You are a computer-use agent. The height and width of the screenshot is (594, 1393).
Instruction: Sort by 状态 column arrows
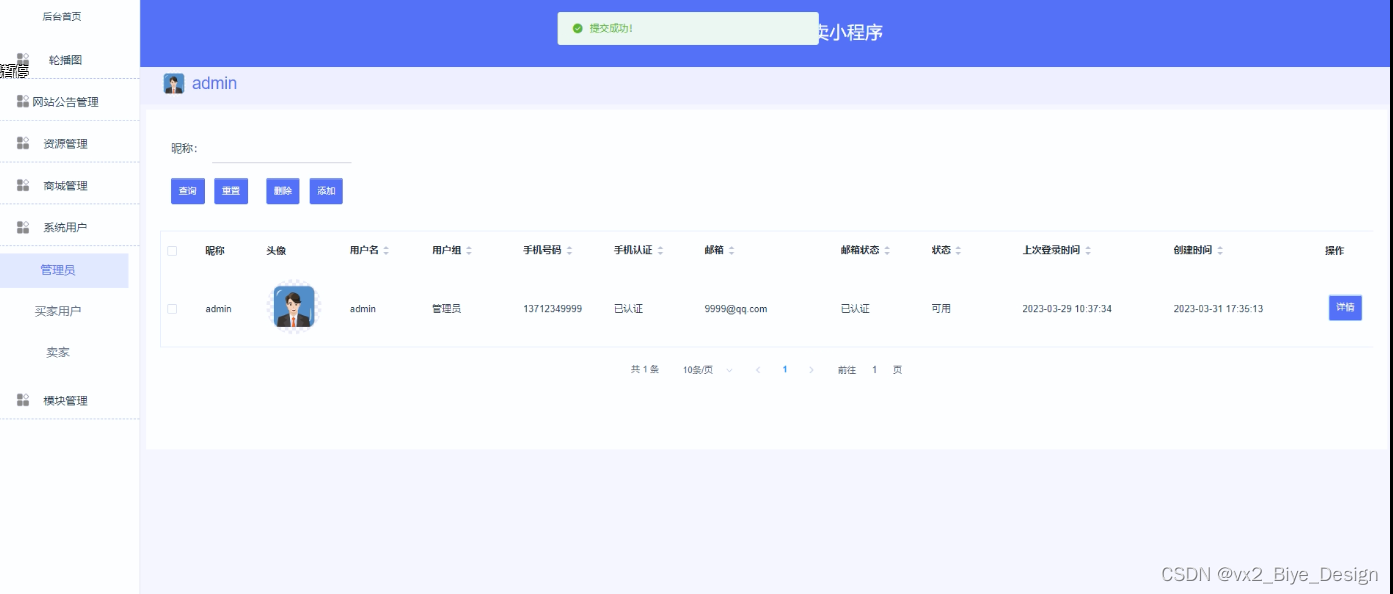[958, 250]
